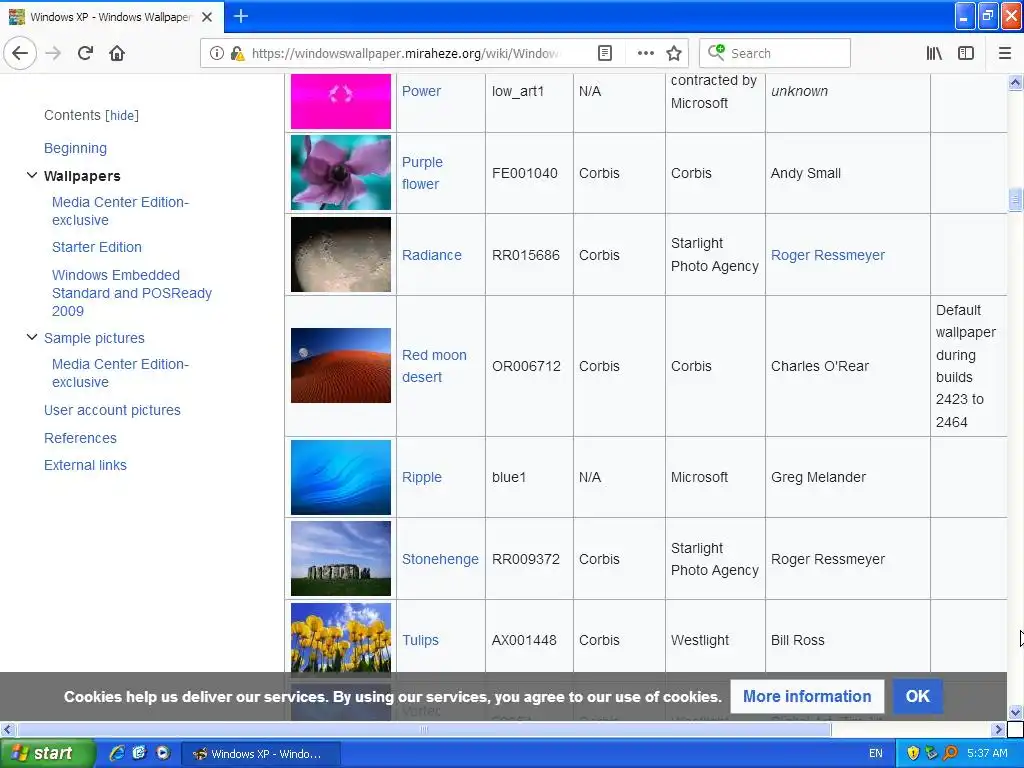The image size is (1024, 768).
Task: Click the Red moon desert thumbnail
Action: click(x=341, y=365)
